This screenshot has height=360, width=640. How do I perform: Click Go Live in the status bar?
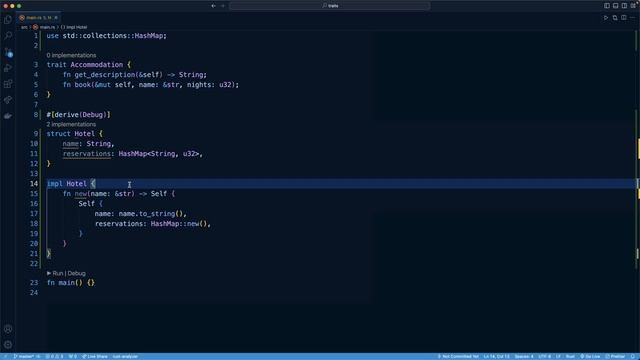(590, 356)
